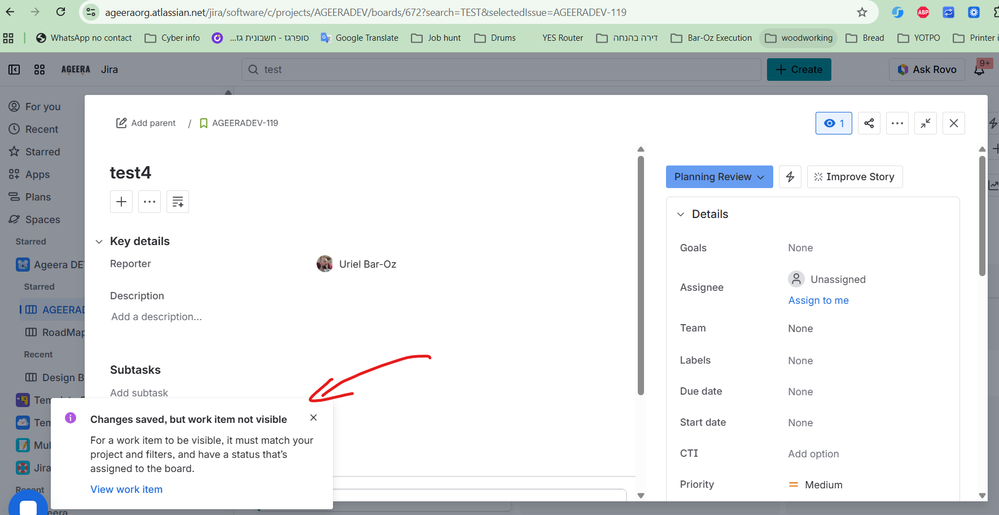Open issue actions three-dot menu
This screenshot has width=999, height=515.
click(897, 124)
